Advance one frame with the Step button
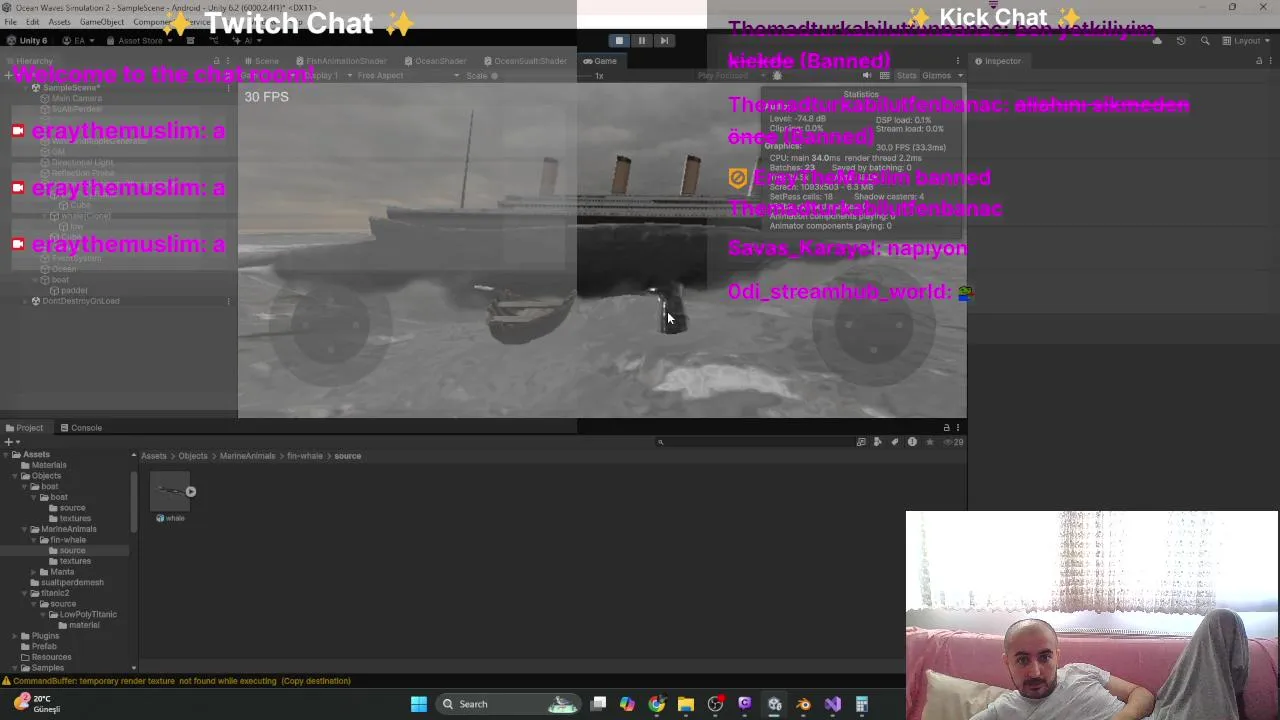The height and width of the screenshot is (720, 1280). (664, 41)
